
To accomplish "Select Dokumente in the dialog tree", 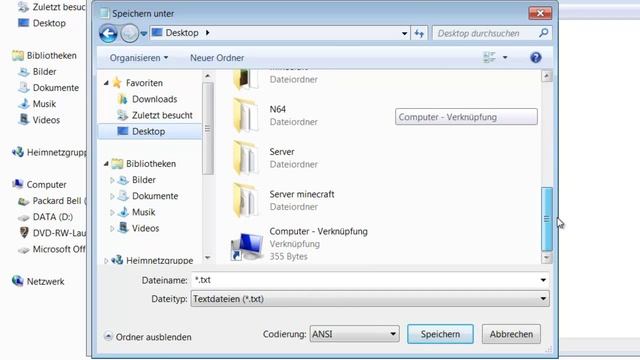I will click(155, 196).
